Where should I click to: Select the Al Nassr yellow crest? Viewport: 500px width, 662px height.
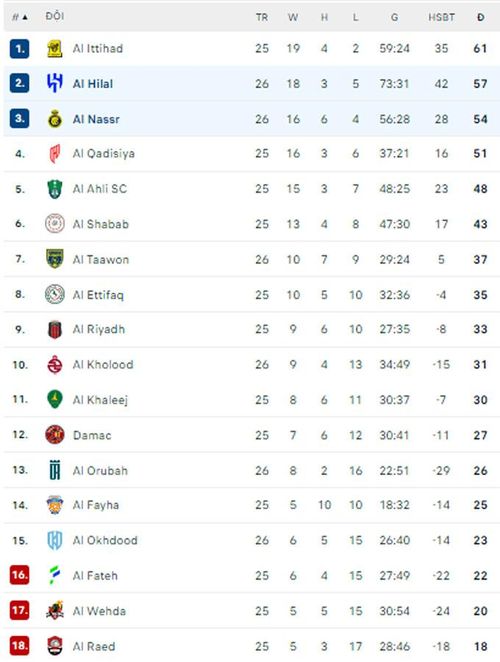pos(54,119)
